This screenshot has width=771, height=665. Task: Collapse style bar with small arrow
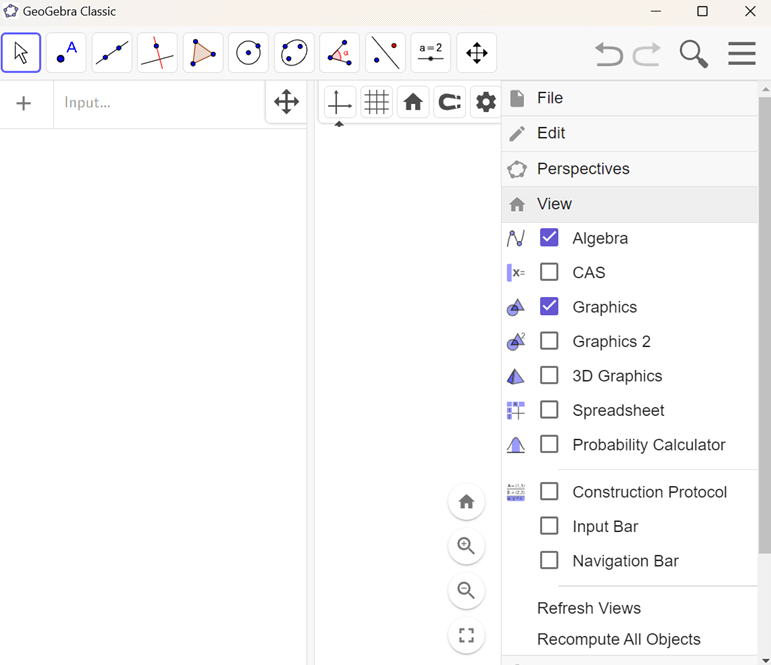click(339, 124)
